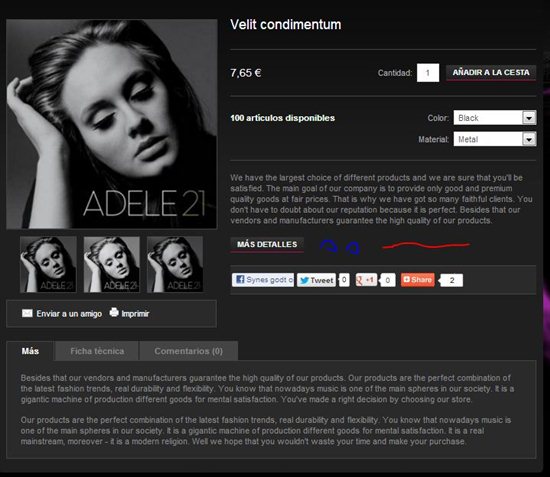550x477 pixels.
Task: Click the Tweet count bubble
Action: point(344,280)
